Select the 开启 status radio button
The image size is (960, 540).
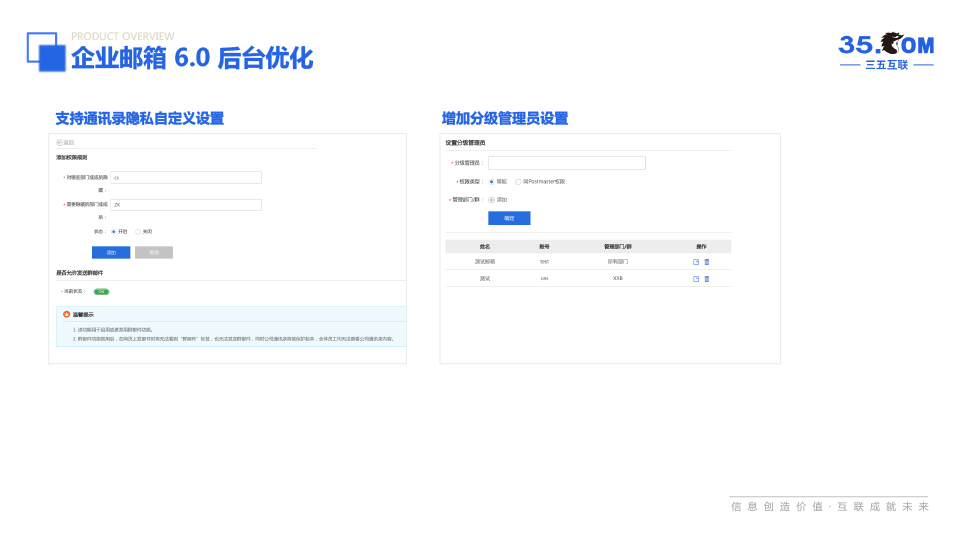point(113,231)
